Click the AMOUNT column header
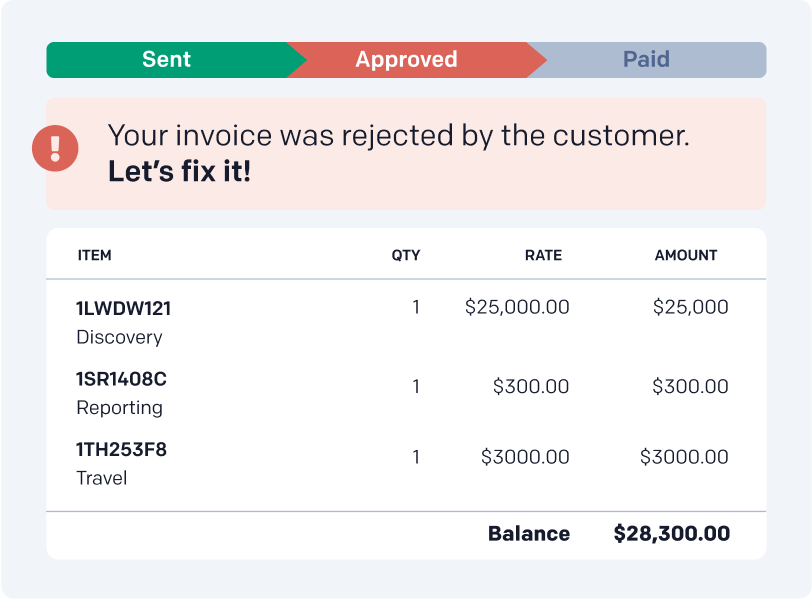 tap(686, 255)
